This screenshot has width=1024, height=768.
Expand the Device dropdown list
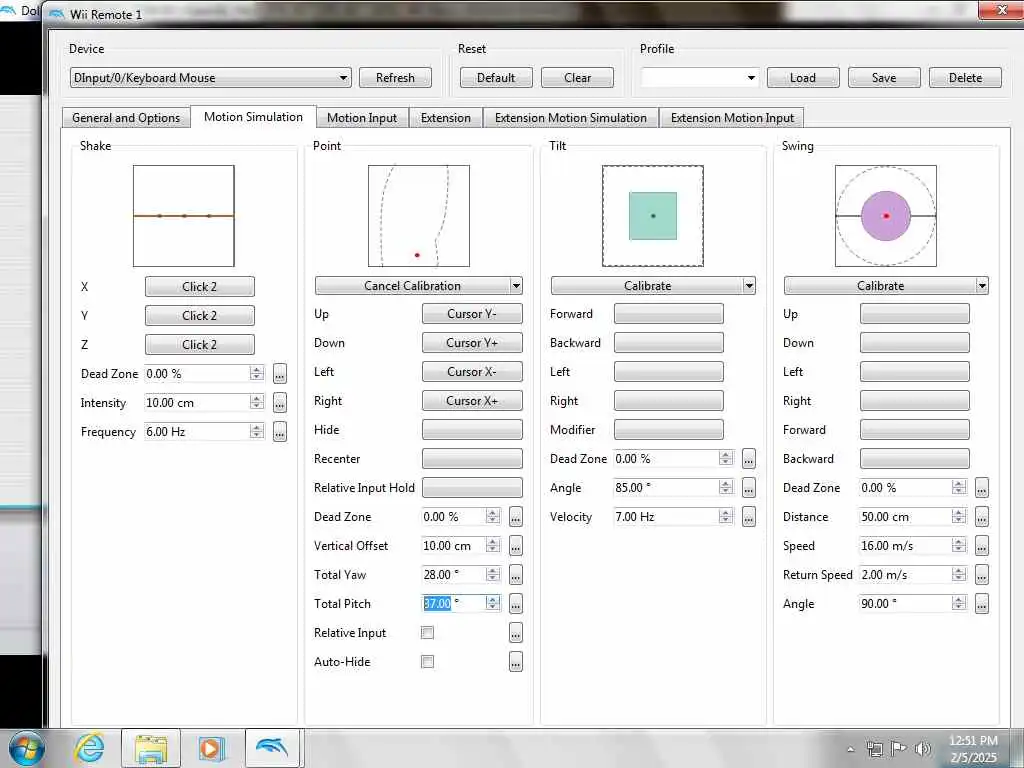(x=344, y=78)
